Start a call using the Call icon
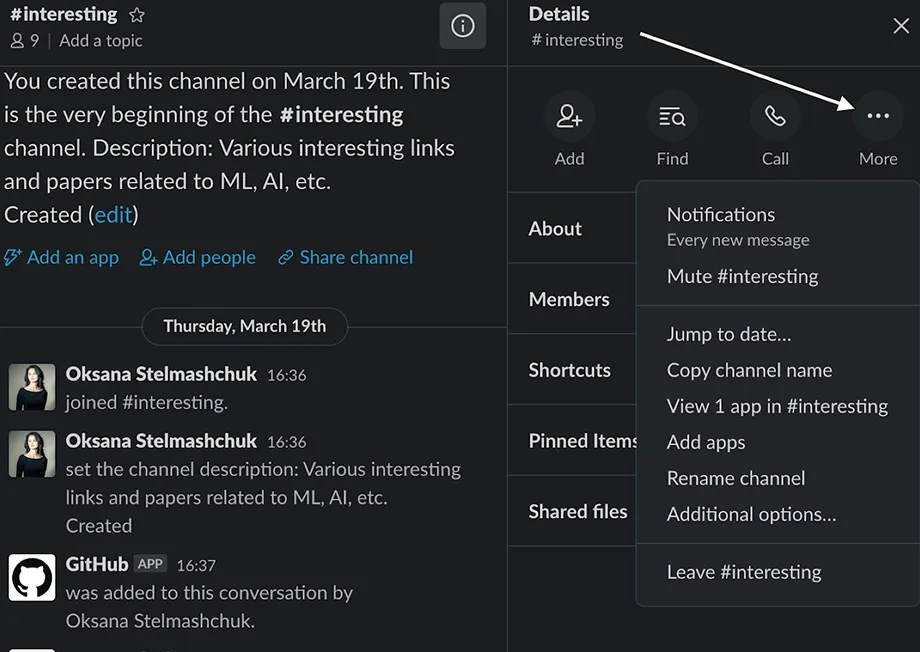This screenshot has height=652, width=920. click(x=775, y=116)
